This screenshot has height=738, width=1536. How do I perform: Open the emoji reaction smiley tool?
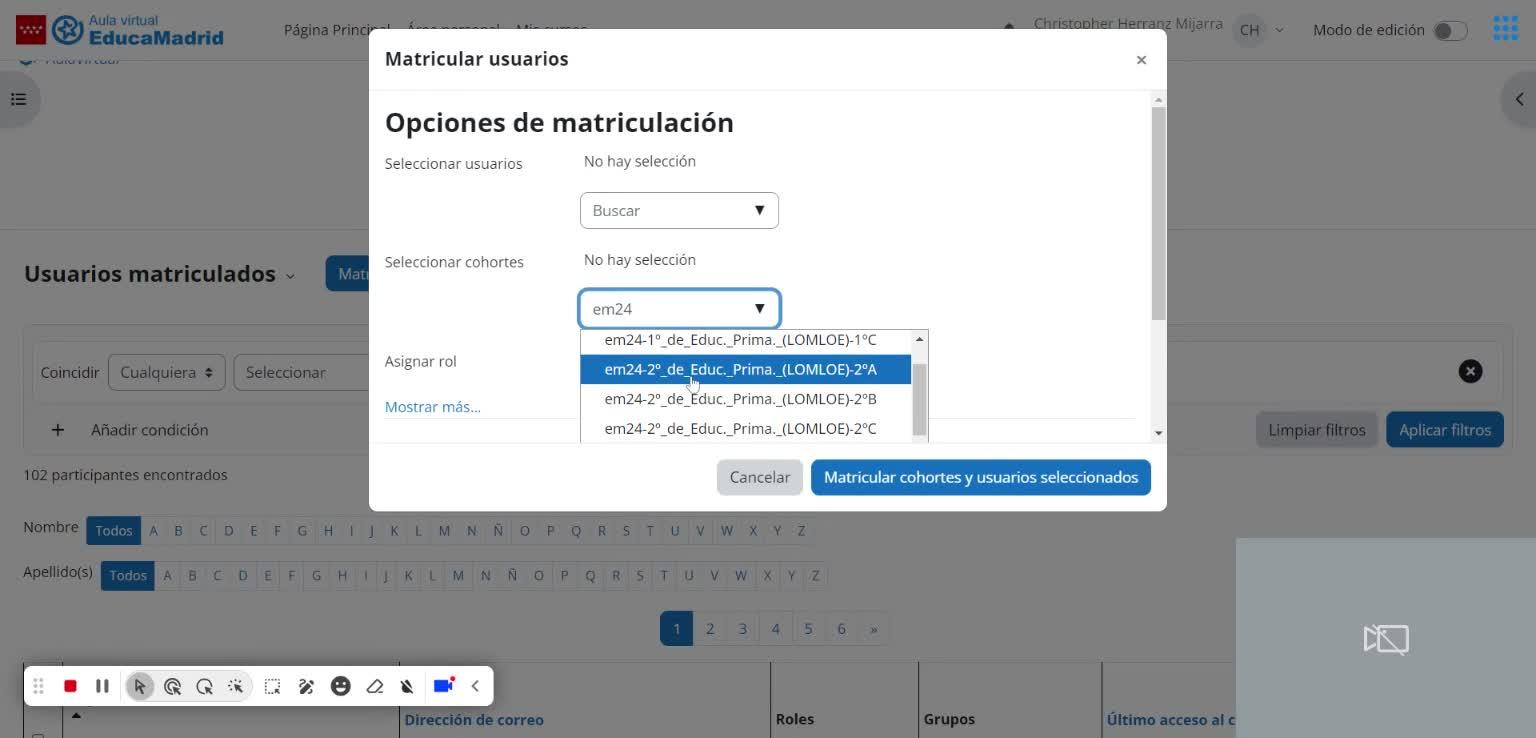click(341, 686)
